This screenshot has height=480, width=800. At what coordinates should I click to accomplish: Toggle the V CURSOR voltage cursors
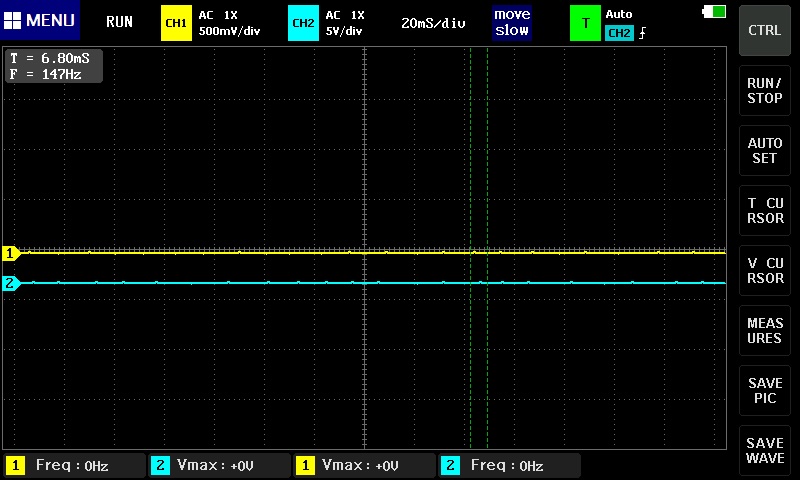(765, 271)
